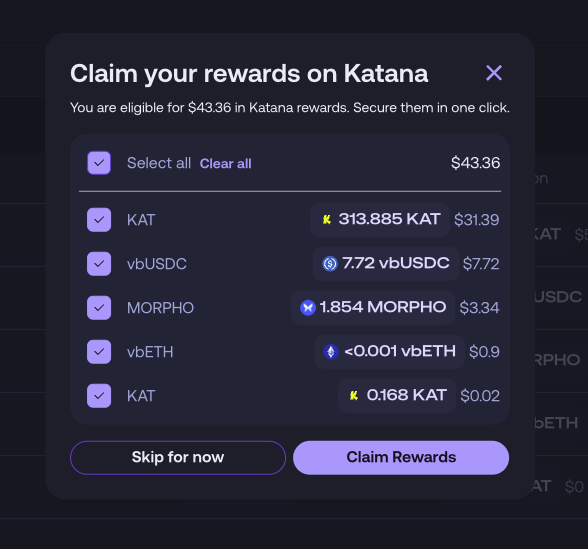
Task: Uncheck the MORPHO reward checkbox
Action: point(99,308)
